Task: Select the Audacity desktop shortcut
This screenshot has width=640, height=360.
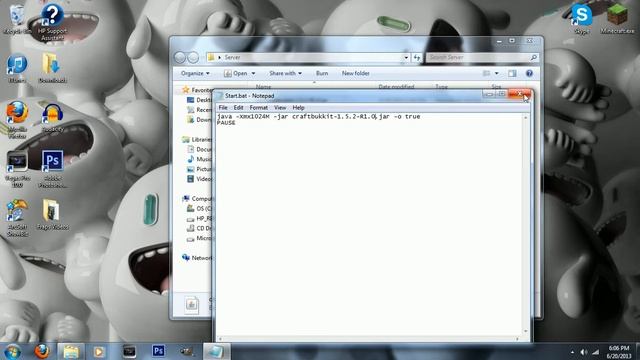Action: tap(53, 118)
